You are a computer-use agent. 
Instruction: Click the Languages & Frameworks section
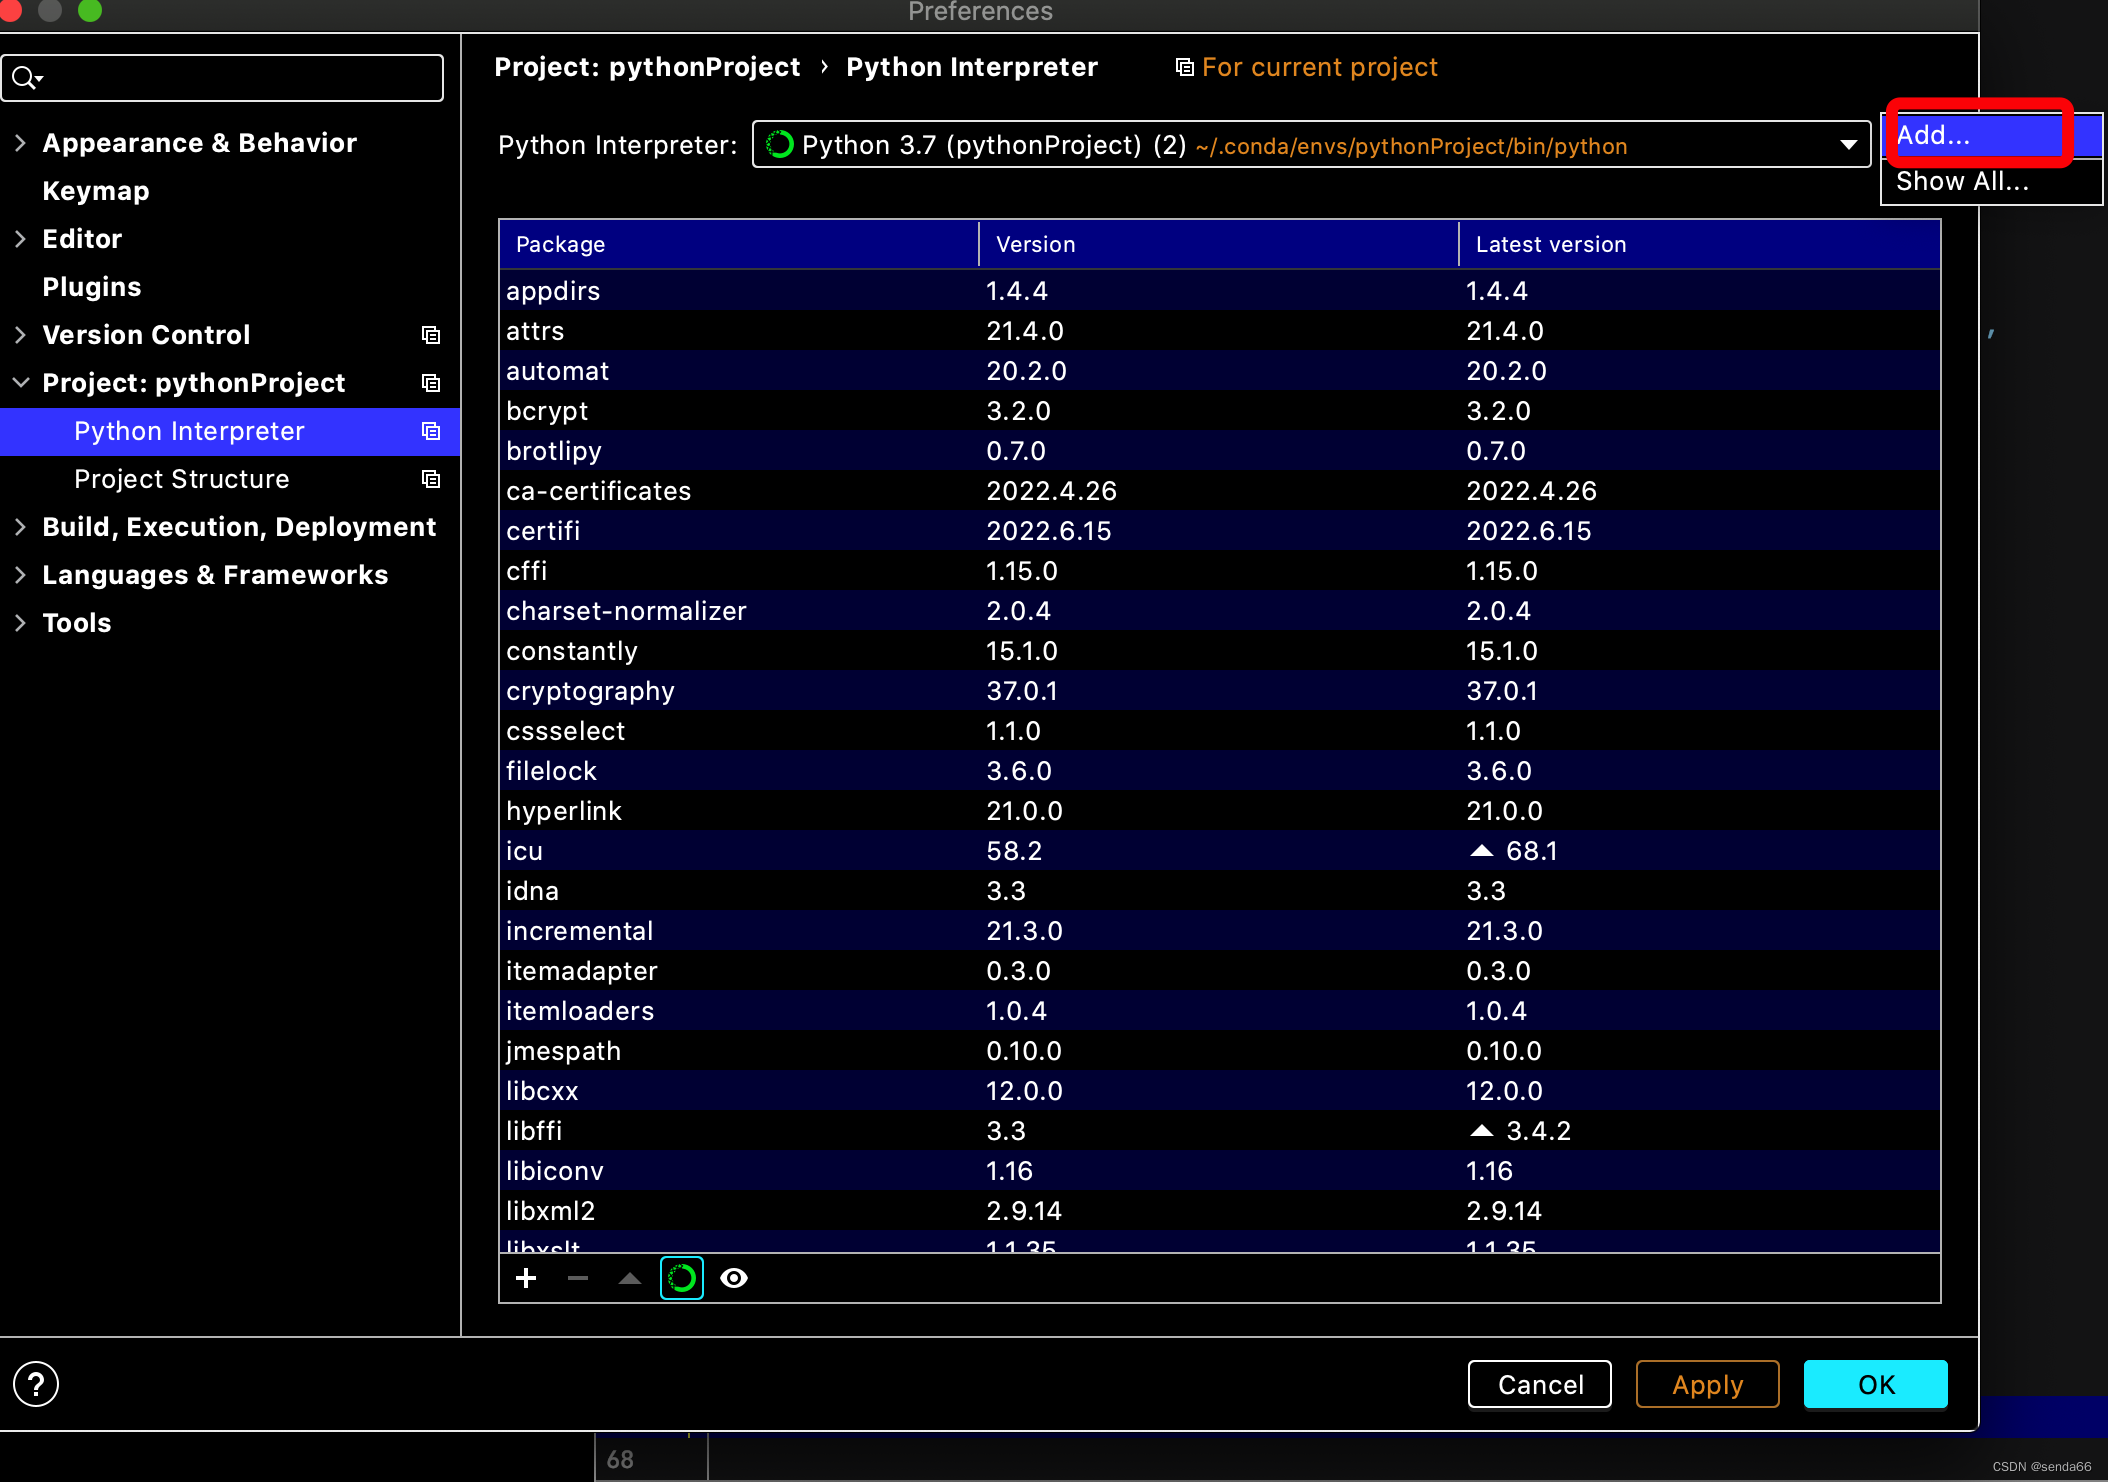click(216, 574)
